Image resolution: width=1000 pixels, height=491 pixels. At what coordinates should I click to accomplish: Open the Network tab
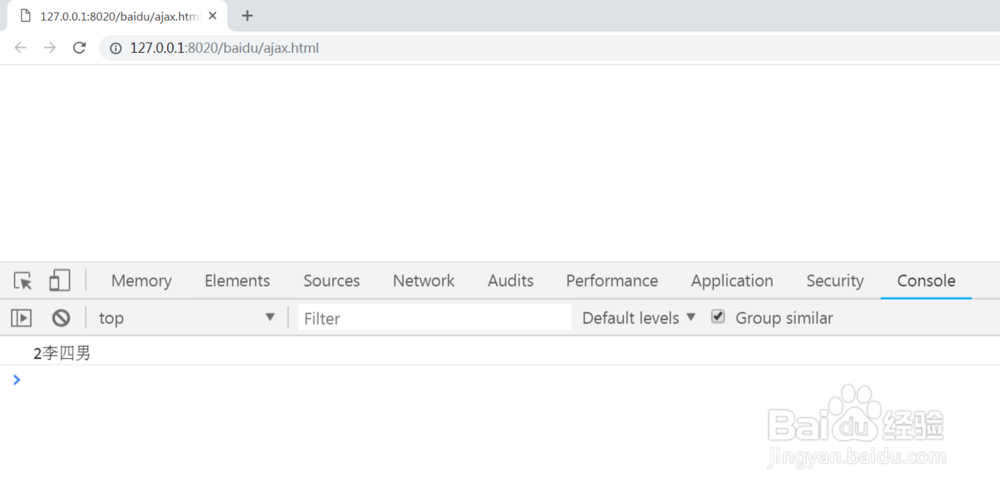423,281
